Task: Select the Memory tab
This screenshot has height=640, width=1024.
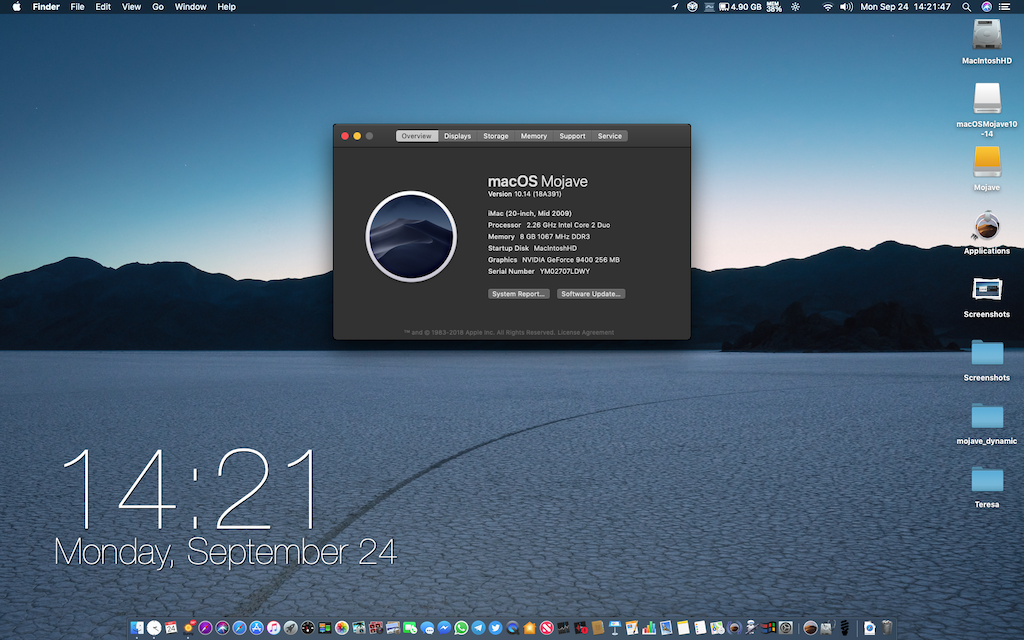Action: point(534,136)
